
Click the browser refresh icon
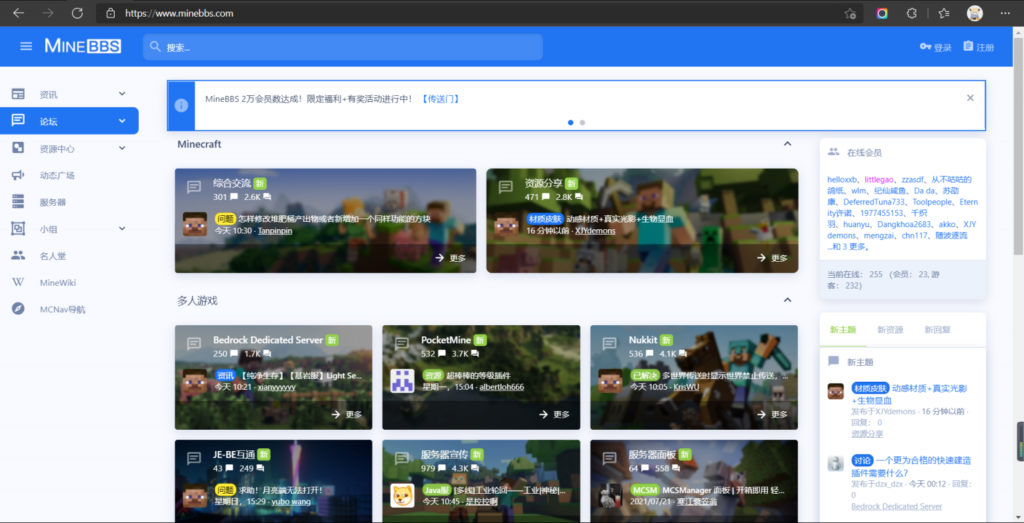click(x=77, y=13)
